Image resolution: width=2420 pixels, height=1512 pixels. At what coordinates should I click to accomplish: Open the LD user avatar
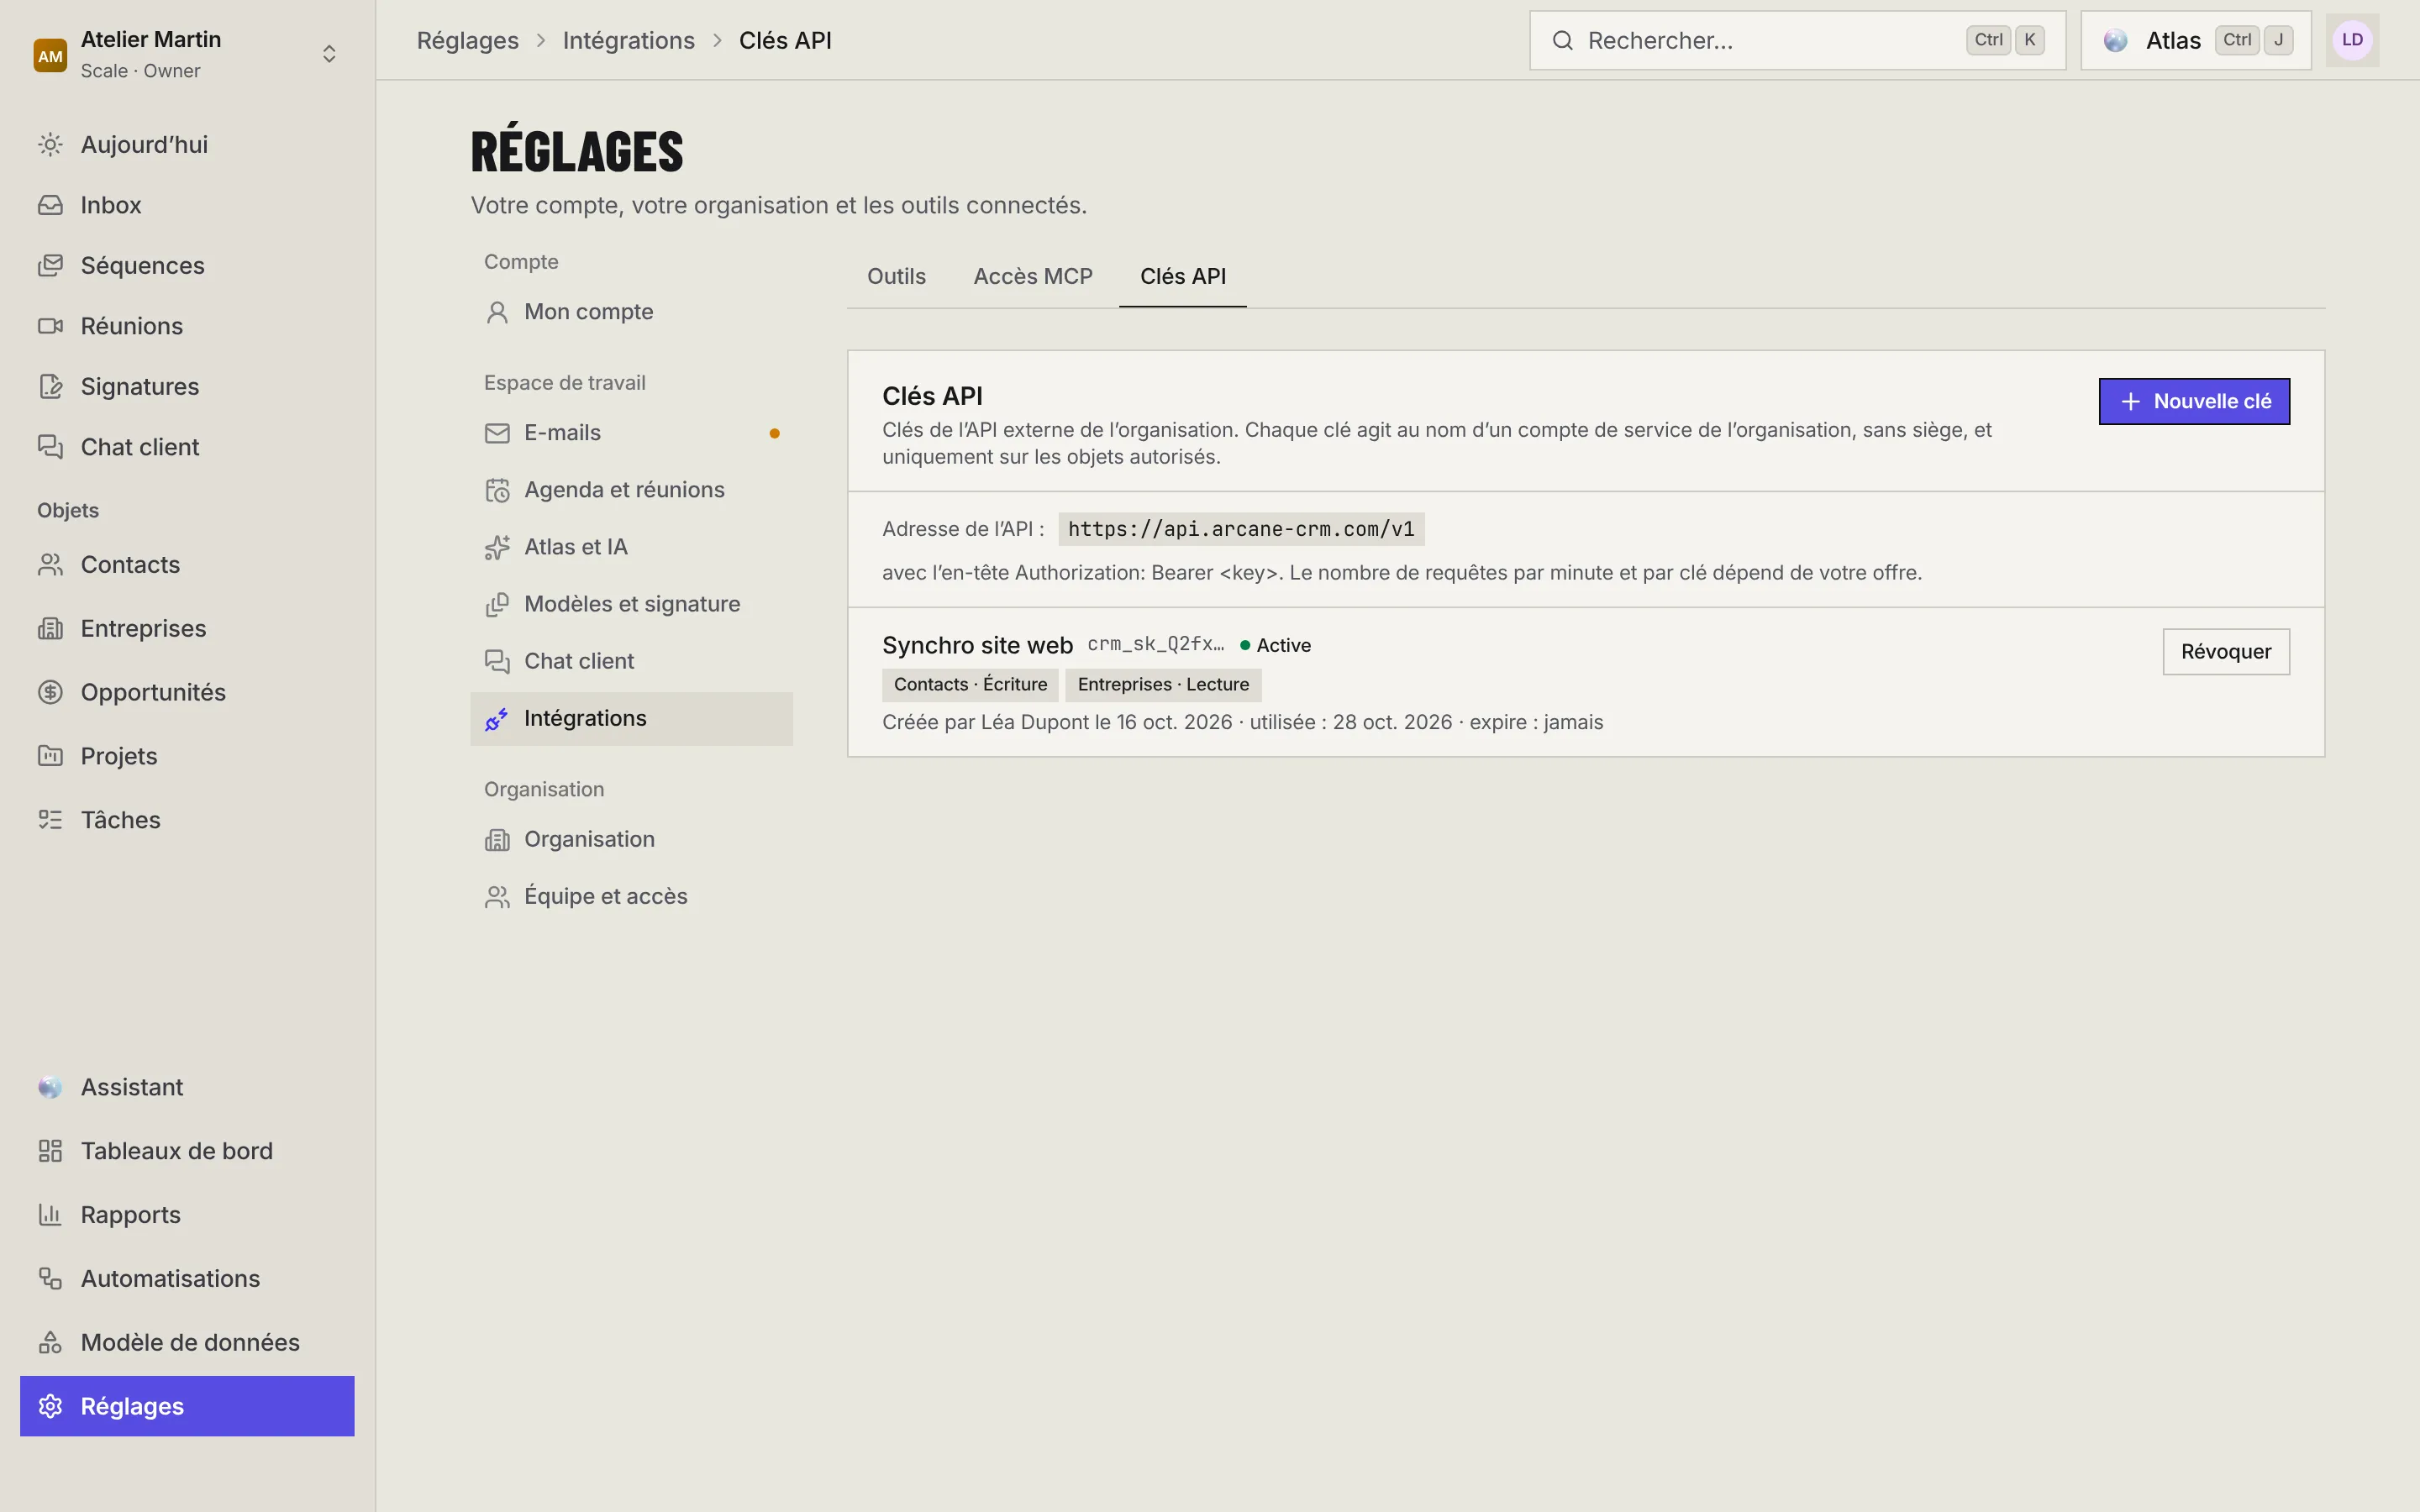pyautogui.click(x=2352, y=41)
